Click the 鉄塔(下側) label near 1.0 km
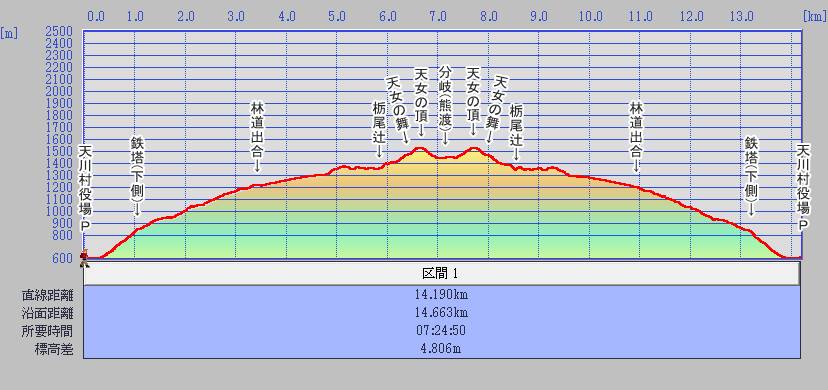Image resolution: width=828 pixels, height=390 pixels. click(137, 170)
